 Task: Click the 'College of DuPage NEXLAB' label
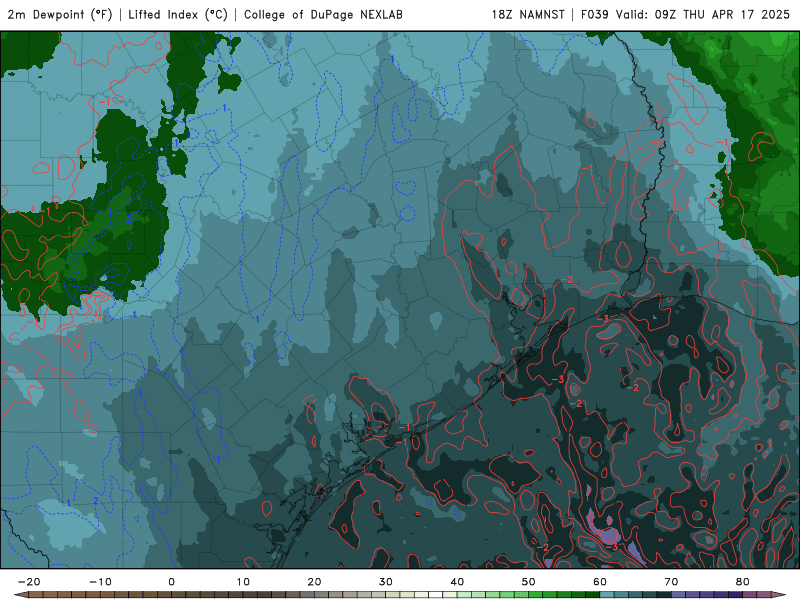pyautogui.click(x=323, y=14)
